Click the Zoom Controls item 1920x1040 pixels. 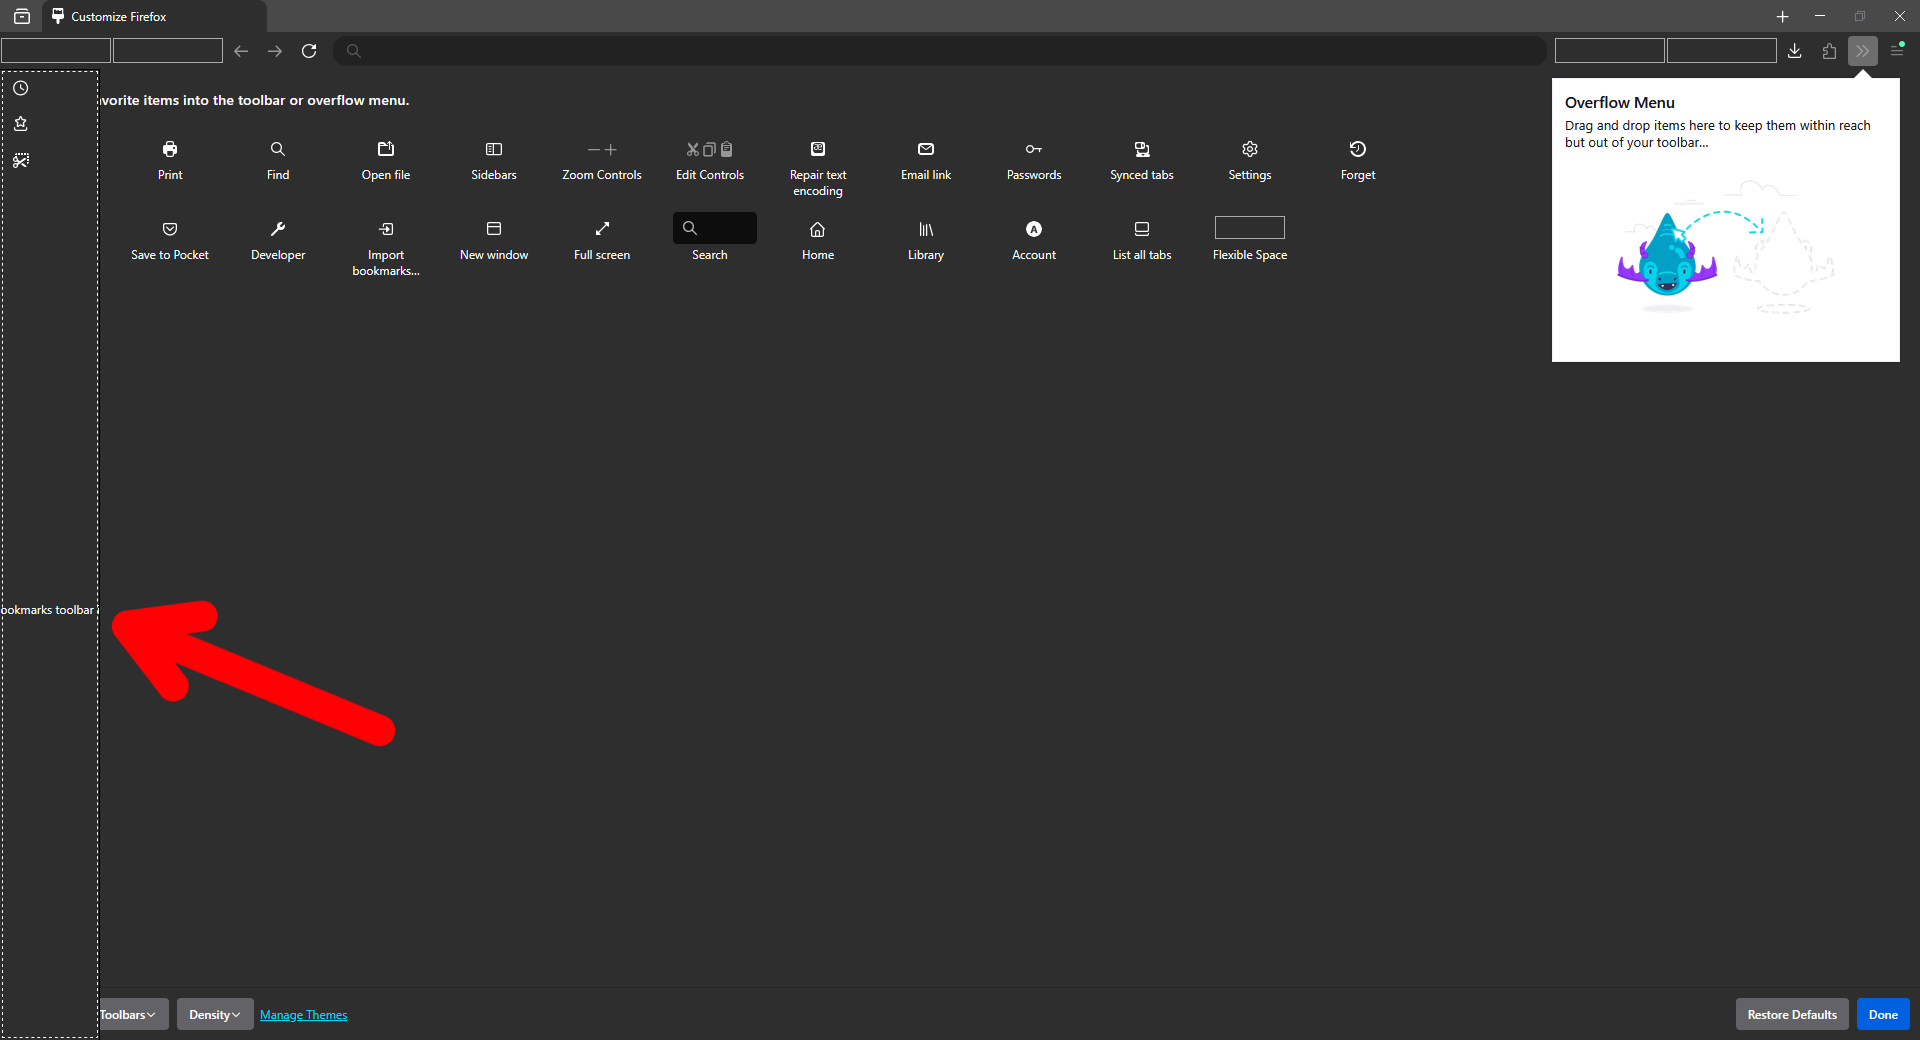tap(602, 160)
